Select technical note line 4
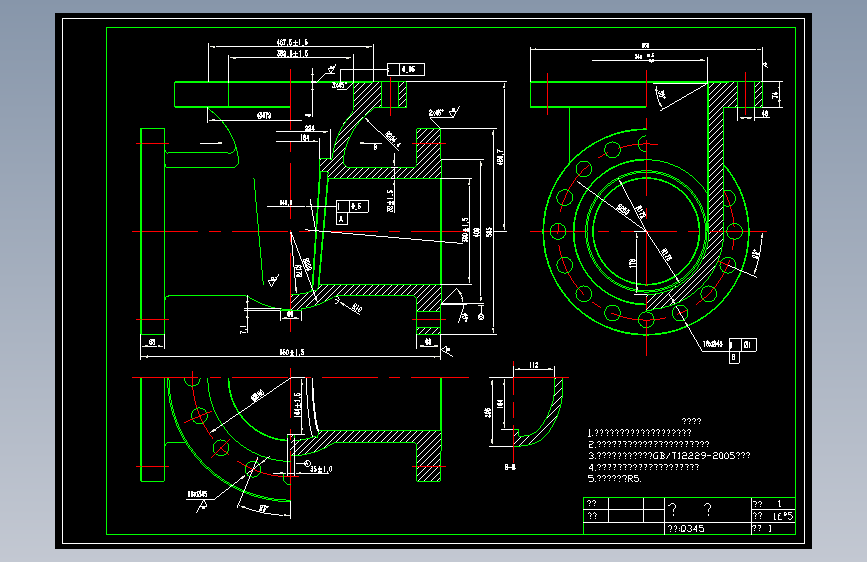The image size is (867, 562). 644,467
